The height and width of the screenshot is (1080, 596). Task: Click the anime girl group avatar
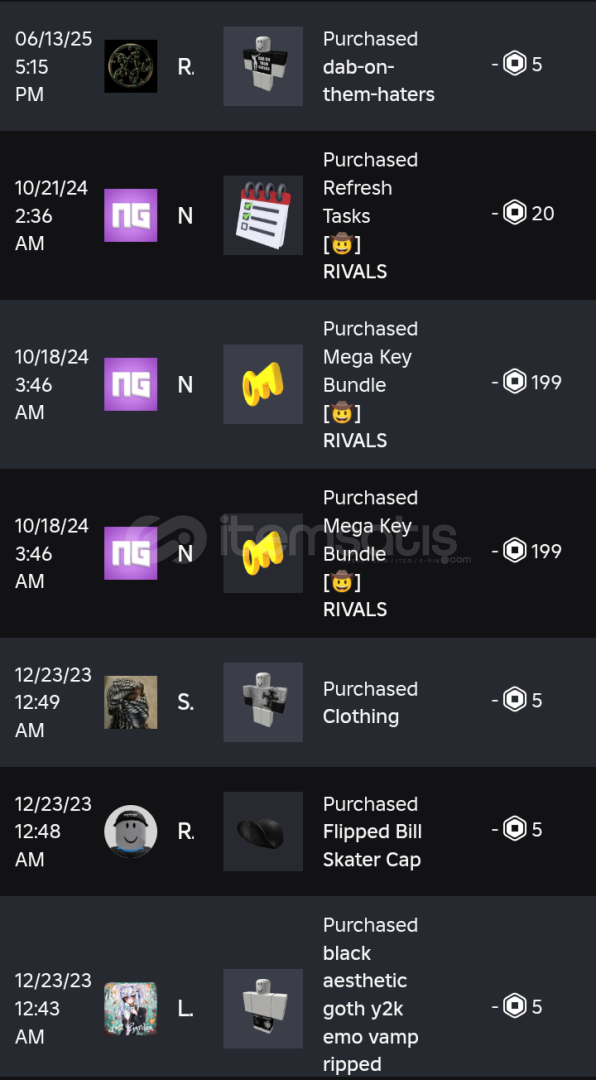[130, 1008]
